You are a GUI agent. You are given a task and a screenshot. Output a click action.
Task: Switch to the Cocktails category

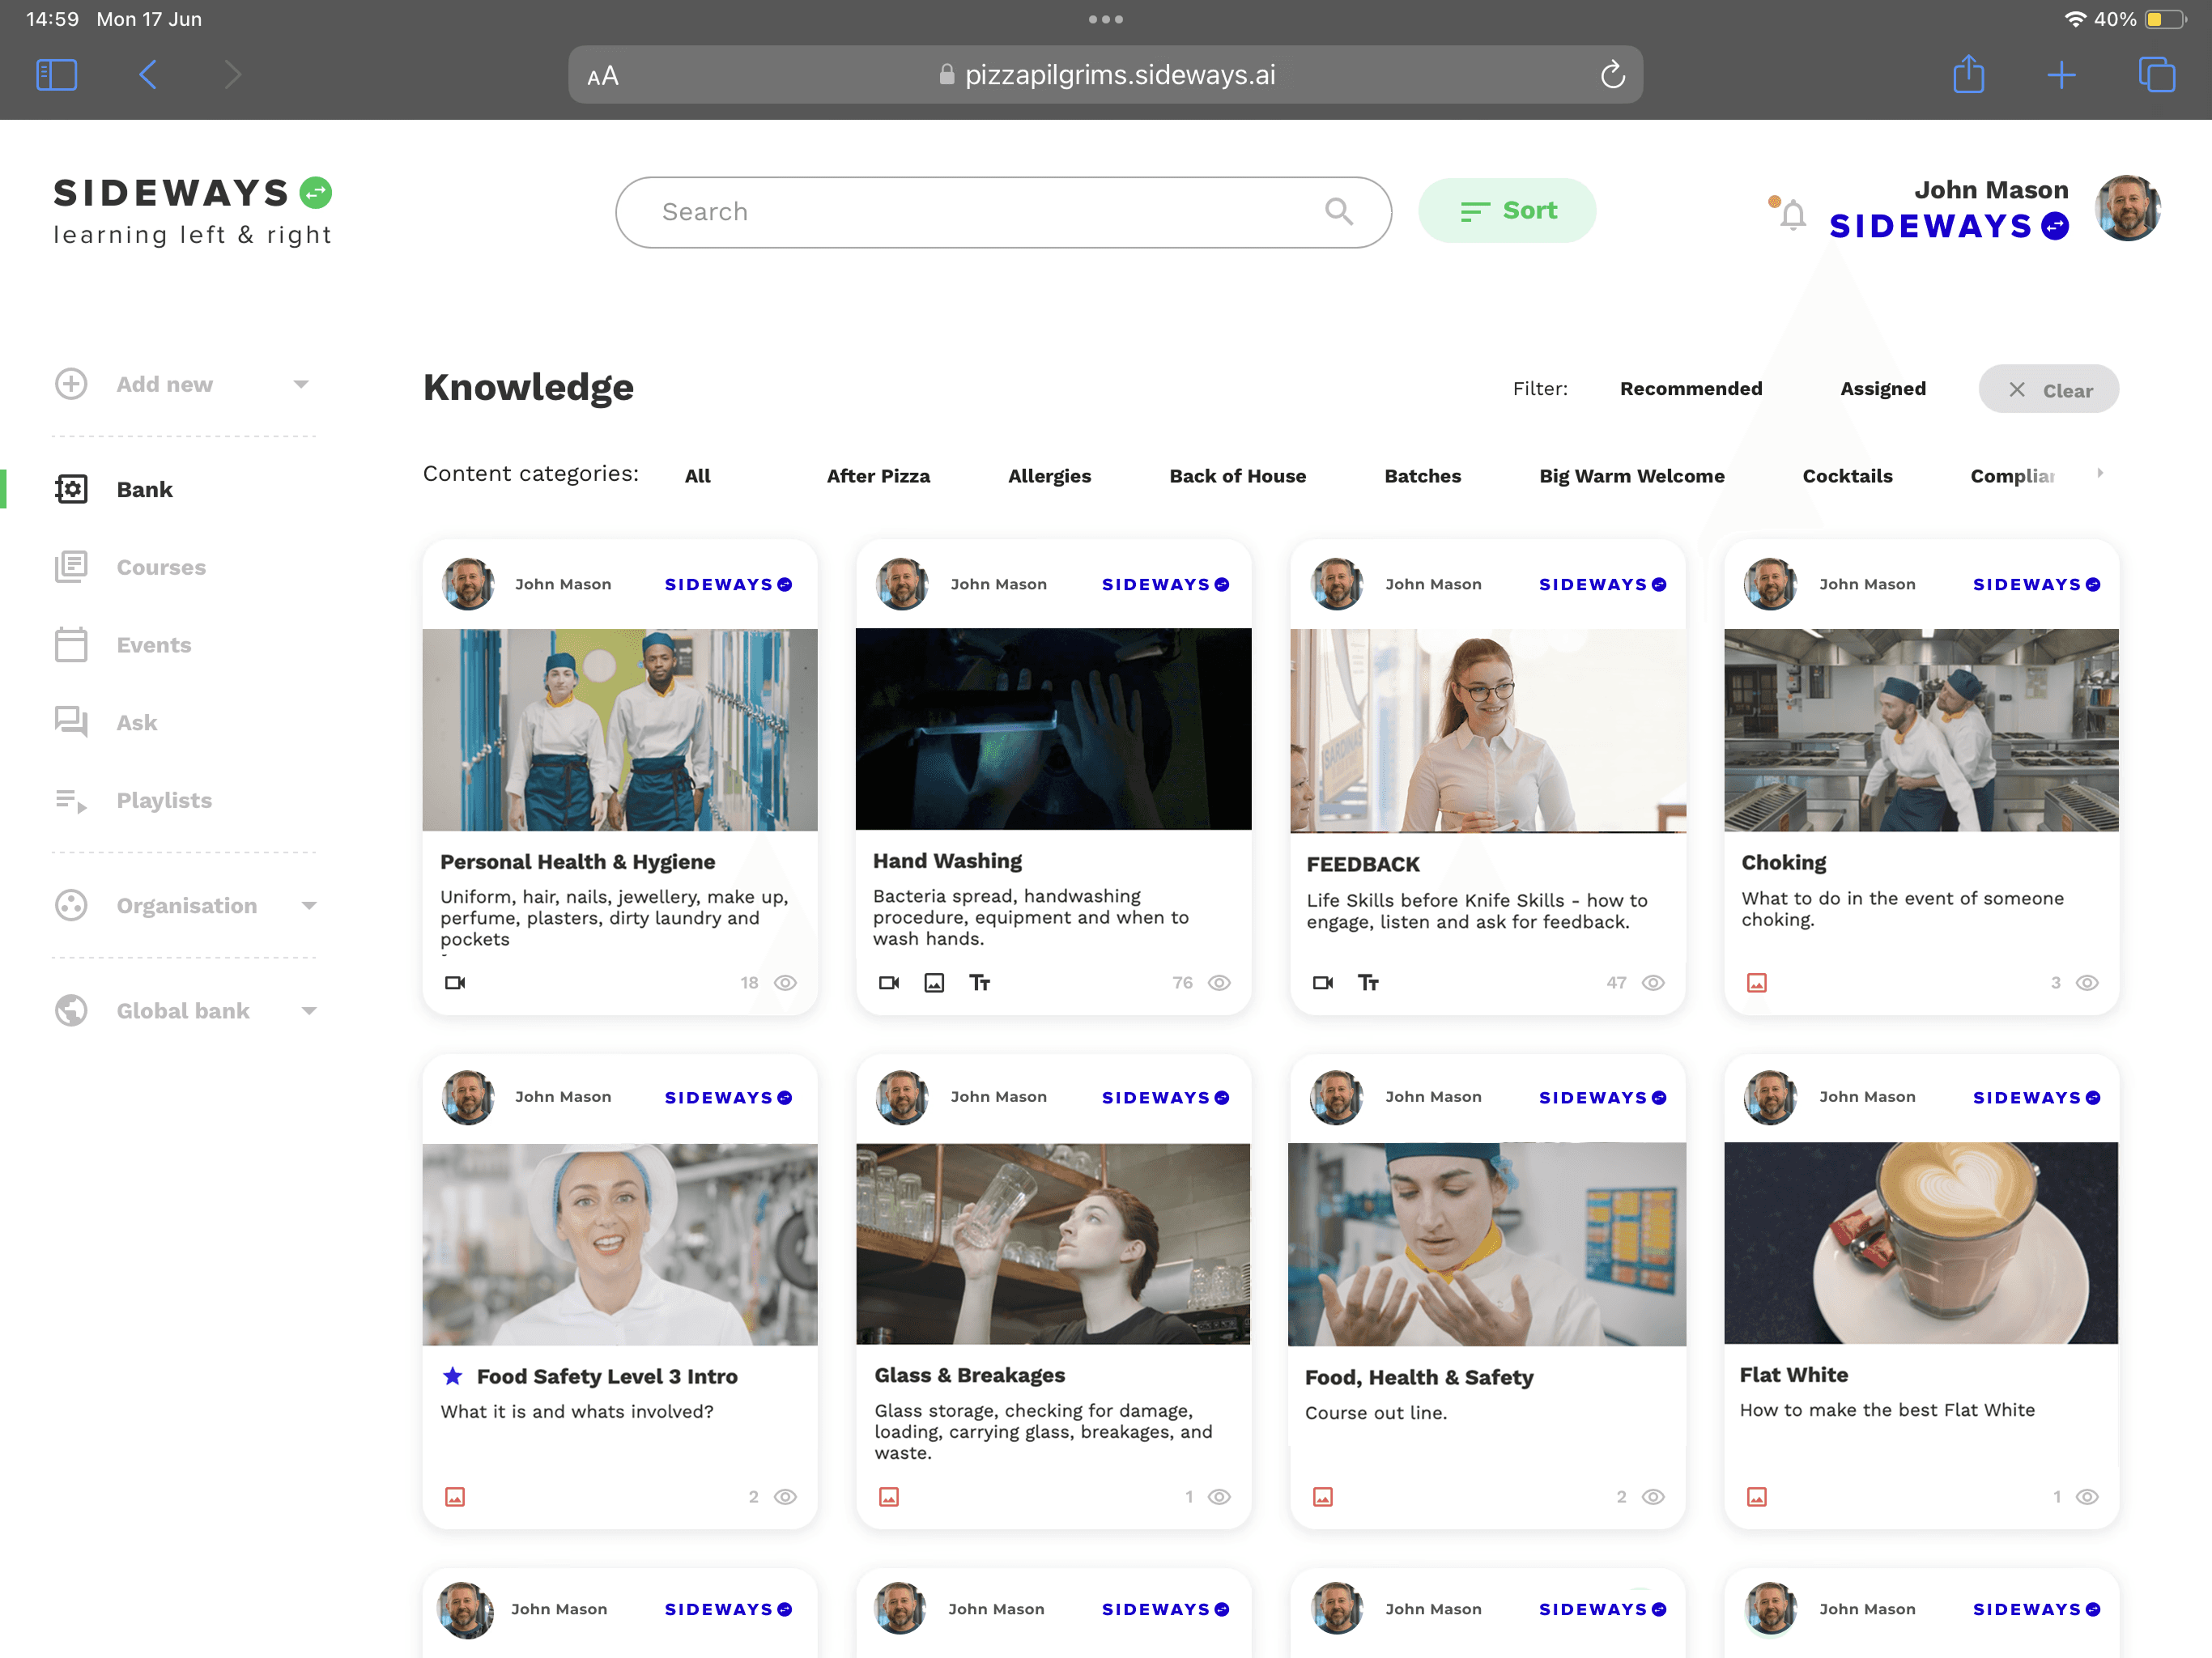pyautogui.click(x=1847, y=476)
